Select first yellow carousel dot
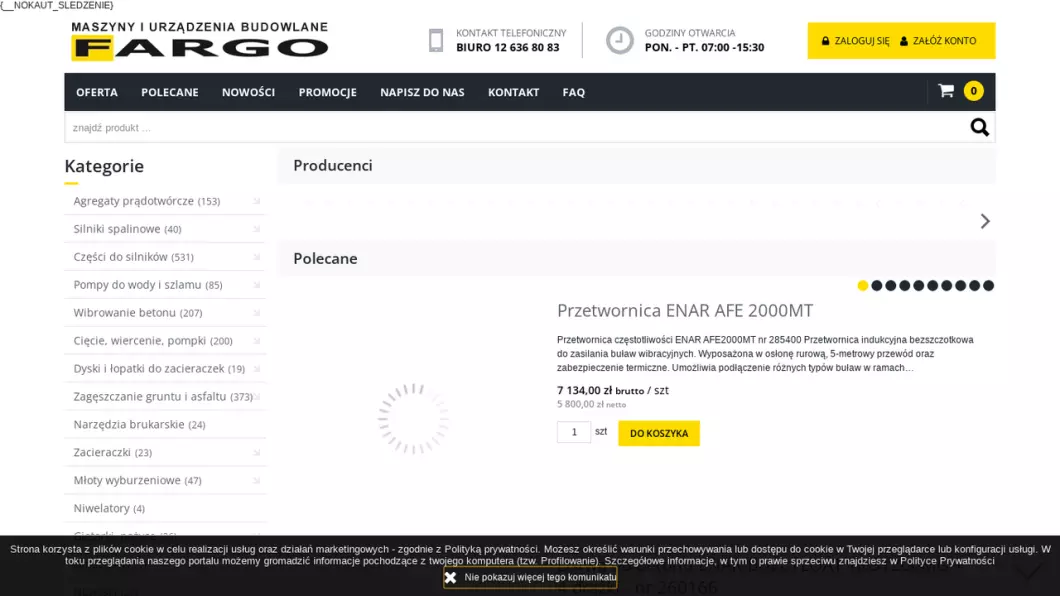Screen dimensions: 1060x596 tap(863, 286)
